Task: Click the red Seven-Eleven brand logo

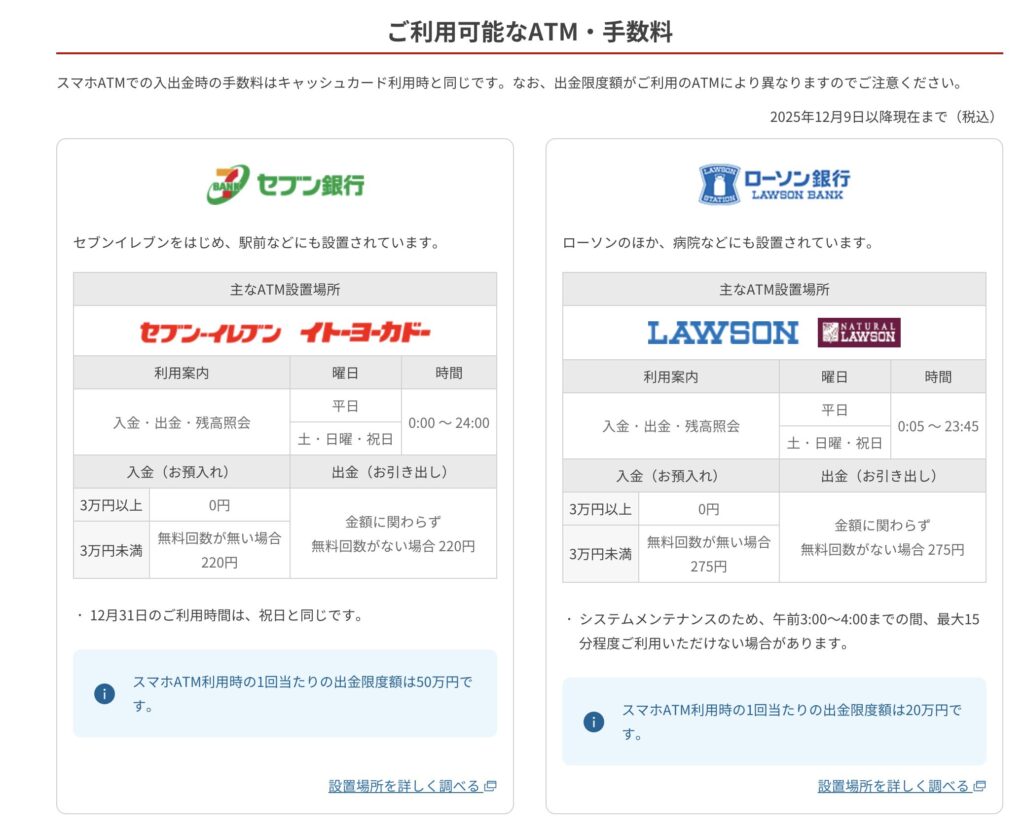Action: tap(210, 332)
